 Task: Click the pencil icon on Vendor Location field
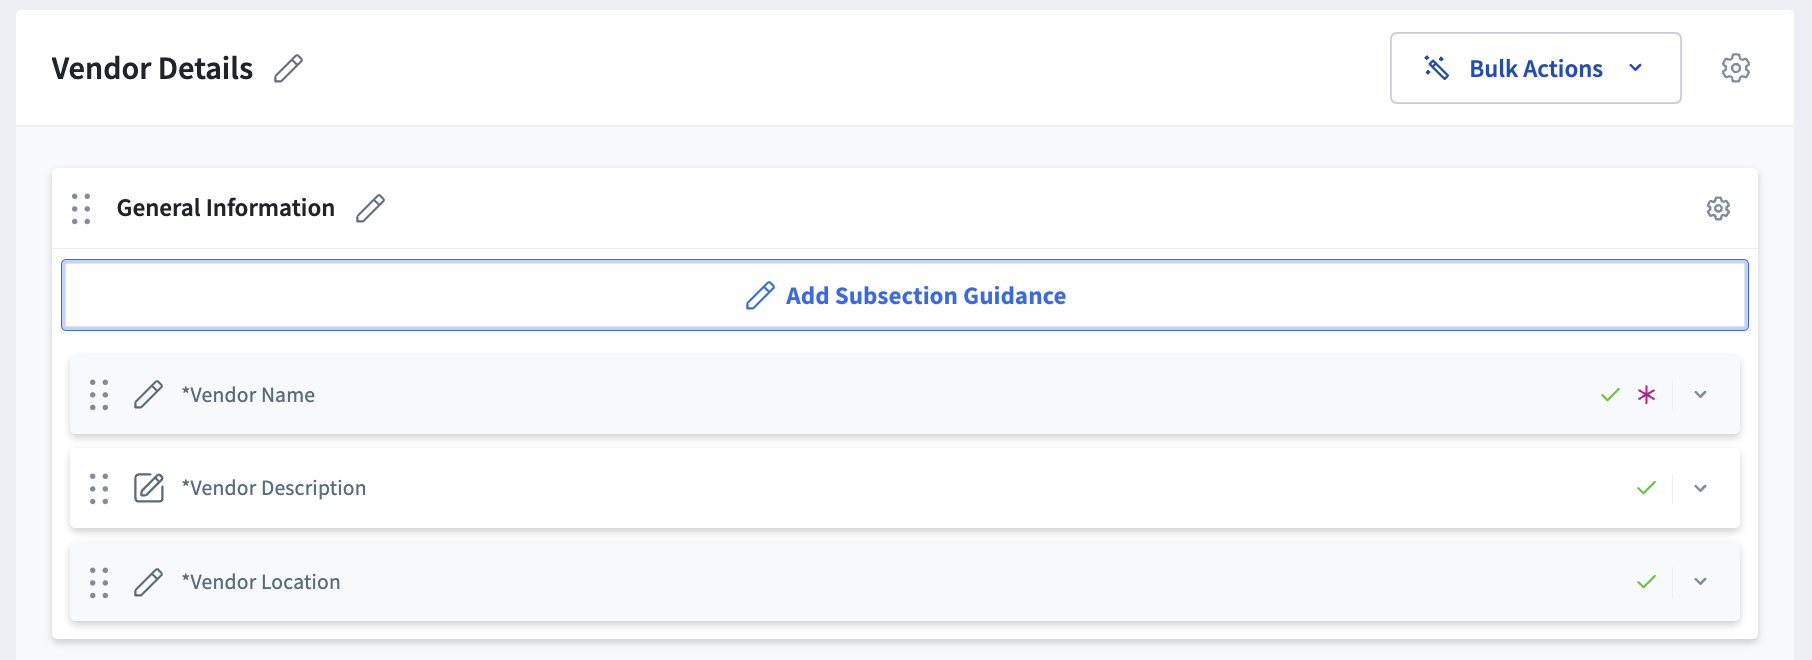coord(148,581)
